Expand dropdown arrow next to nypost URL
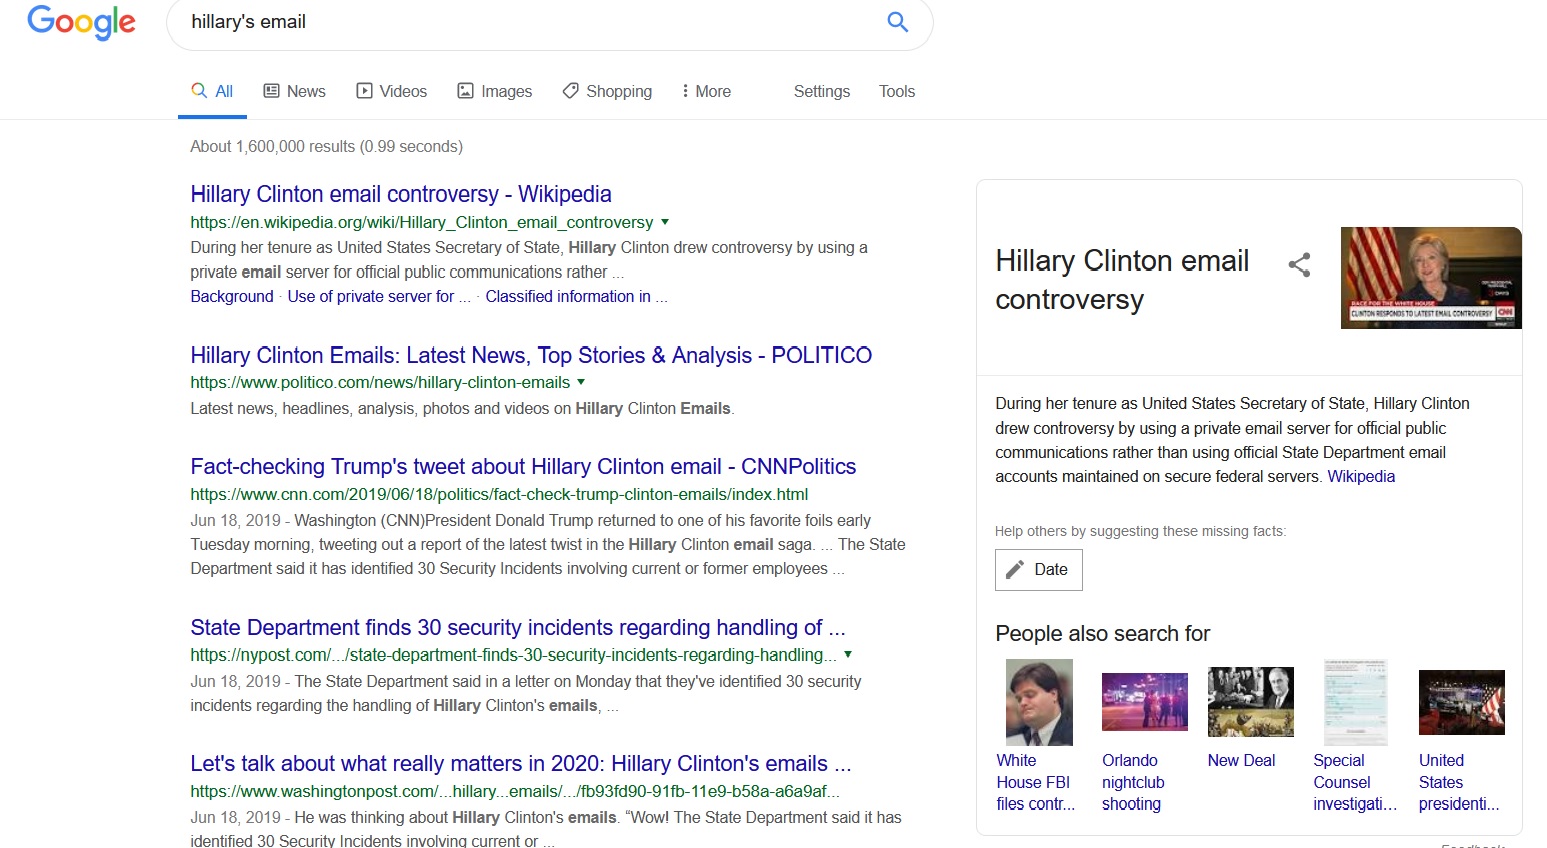The height and width of the screenshot is (848, 1547). tap(848, 654)
